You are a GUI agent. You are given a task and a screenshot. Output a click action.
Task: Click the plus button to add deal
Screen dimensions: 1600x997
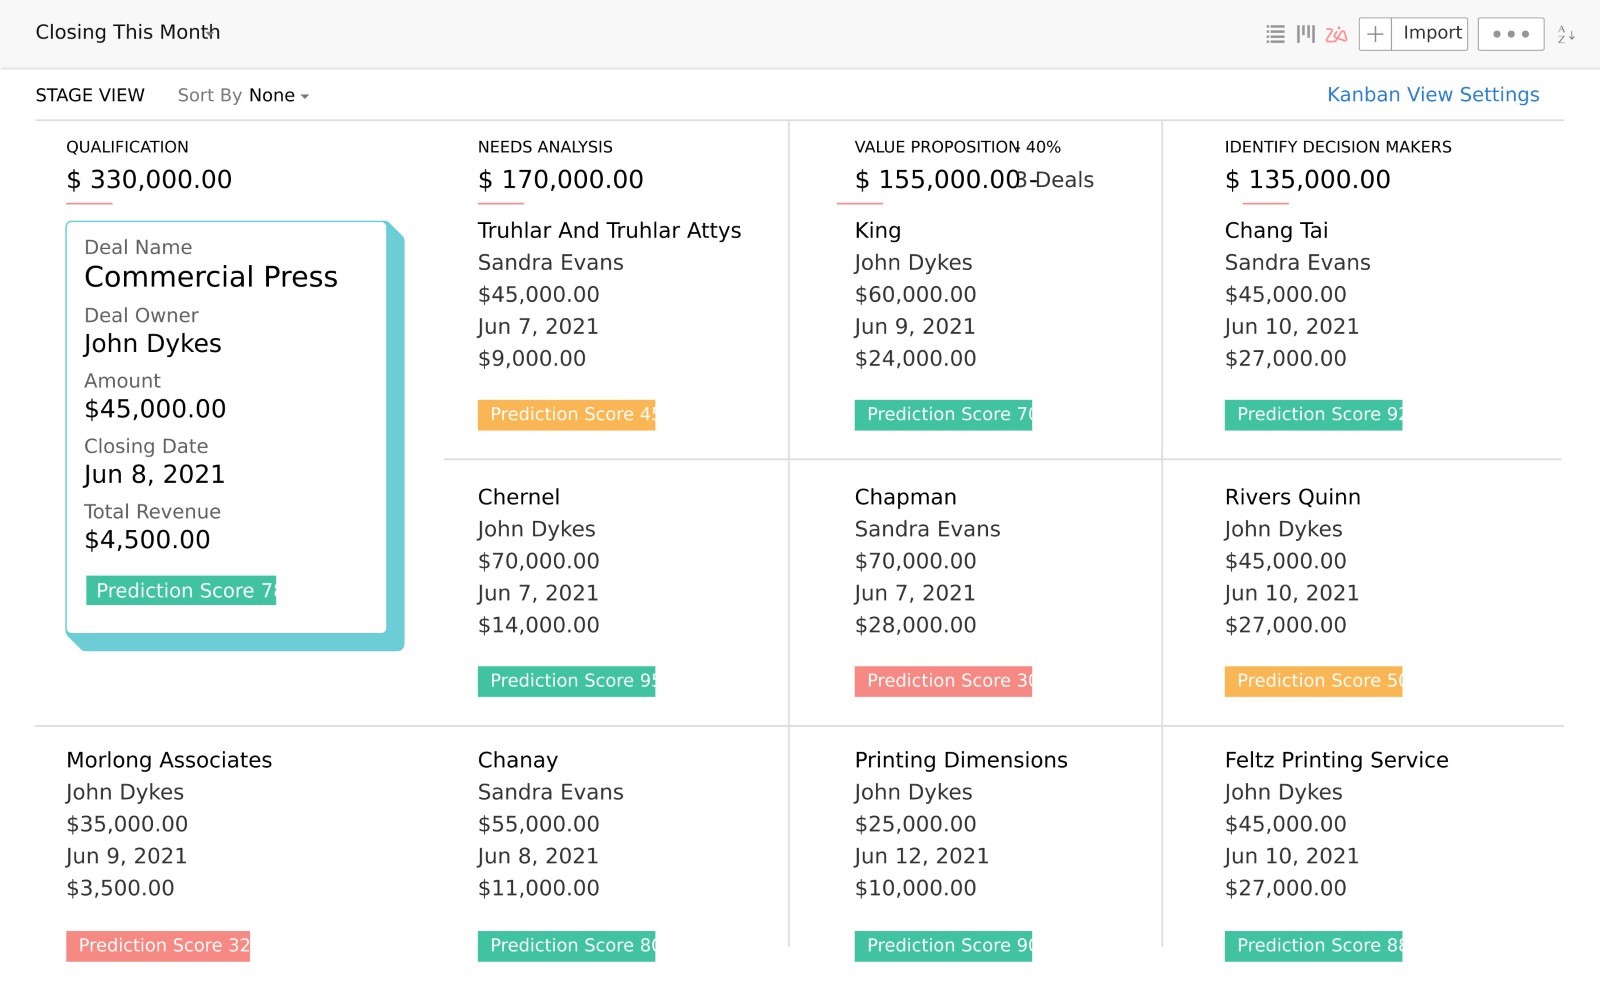pyautogui.click(x=1376, y=34)
